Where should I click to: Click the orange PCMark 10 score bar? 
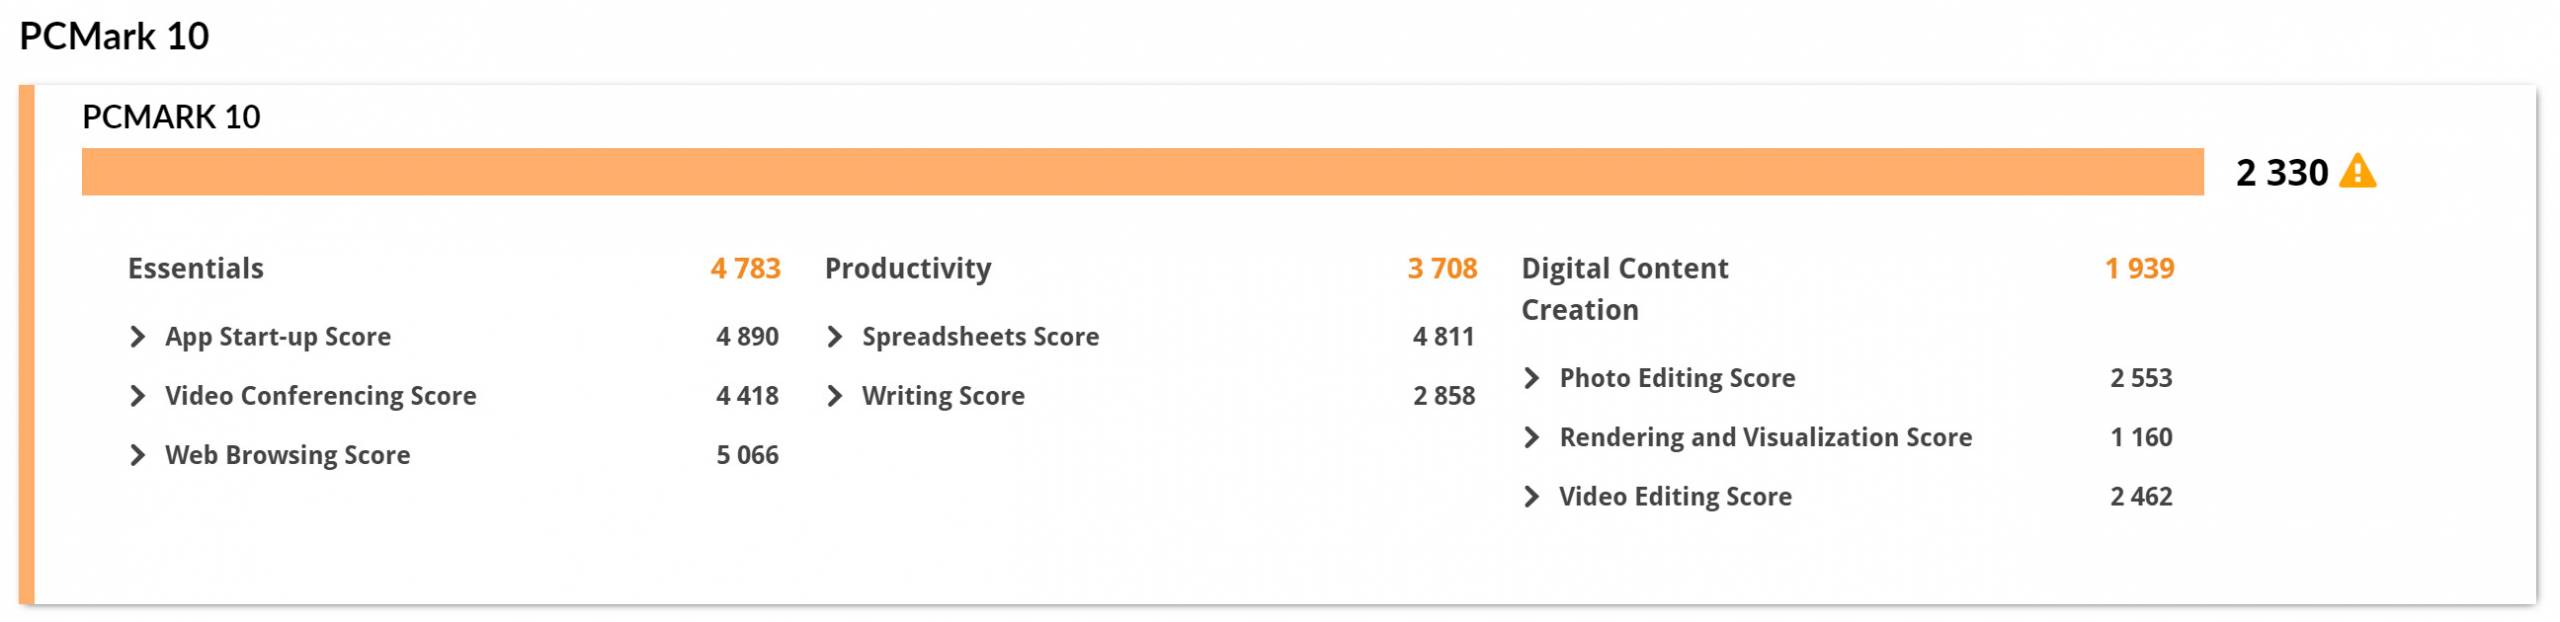(x=1142, y=172)
